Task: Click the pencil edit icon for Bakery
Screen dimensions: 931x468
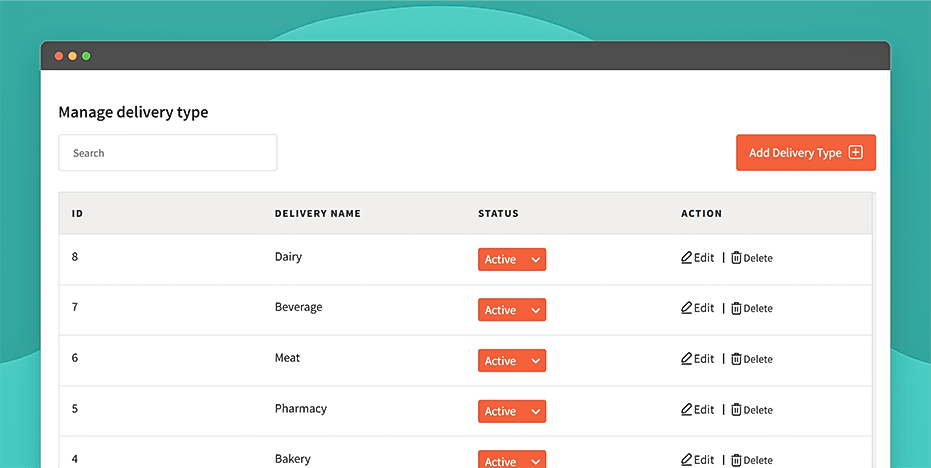Action: 686,460
